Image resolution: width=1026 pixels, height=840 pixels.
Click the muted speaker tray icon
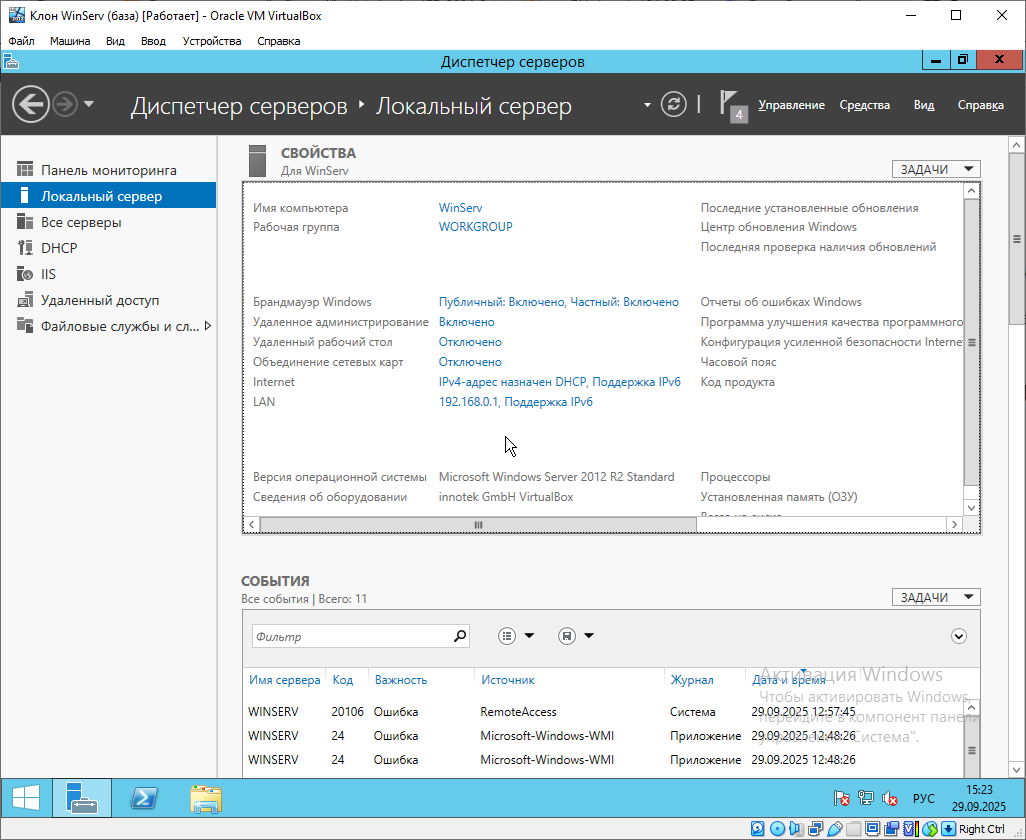click(890, 798)
